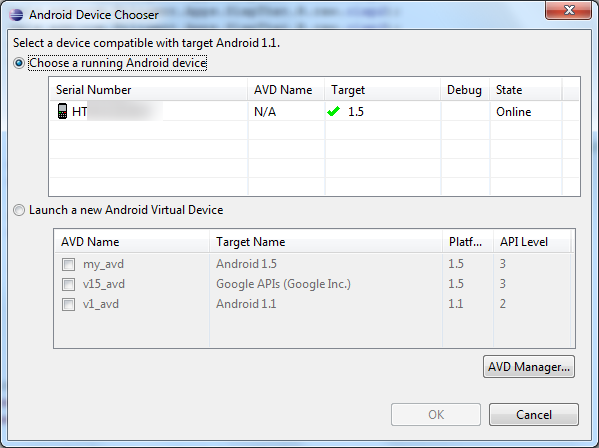
Task: Tick the v15_avd checkbox
Action: [x=68, y=284]
